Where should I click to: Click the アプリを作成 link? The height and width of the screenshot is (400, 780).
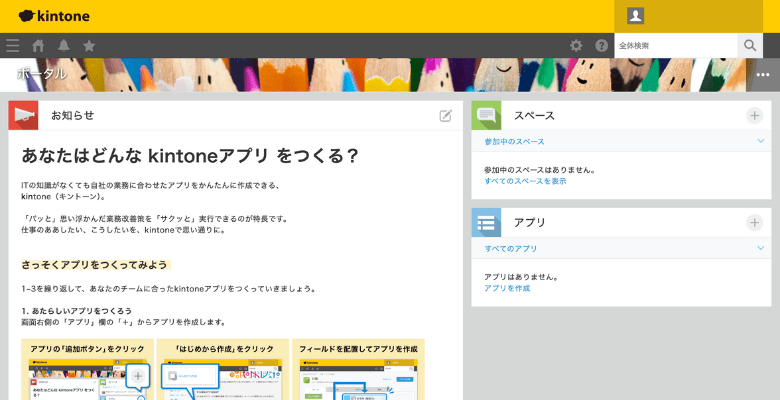[x=507, y=288]
